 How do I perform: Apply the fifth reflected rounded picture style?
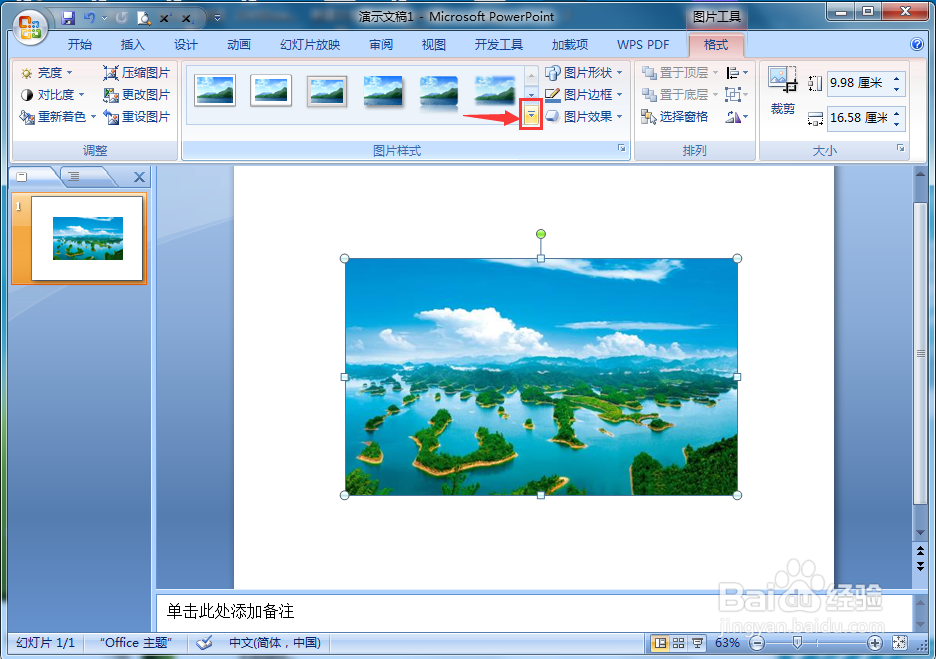[x=439, y=93]
